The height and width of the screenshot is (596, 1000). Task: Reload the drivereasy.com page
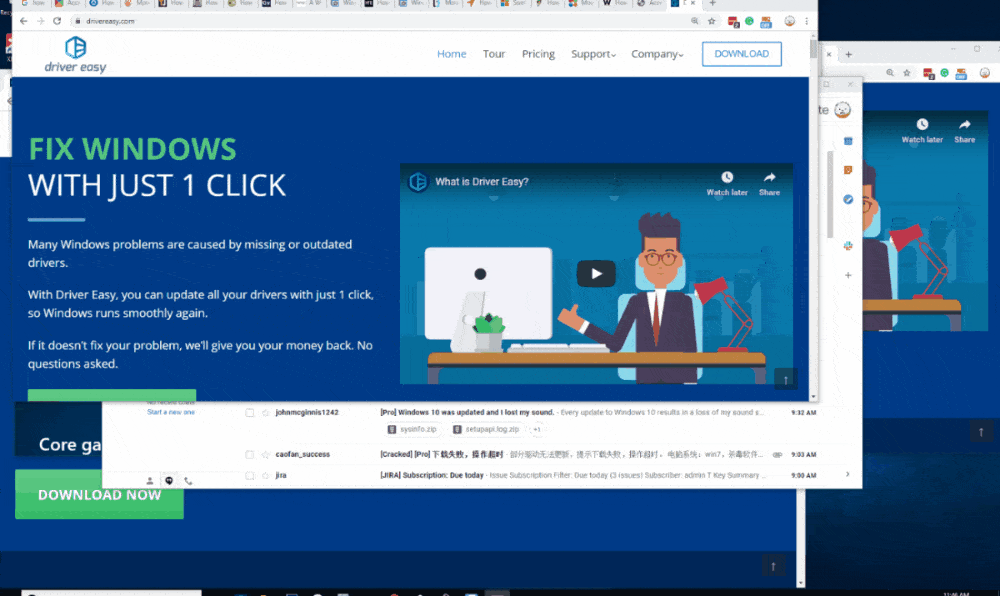[57, 21]
